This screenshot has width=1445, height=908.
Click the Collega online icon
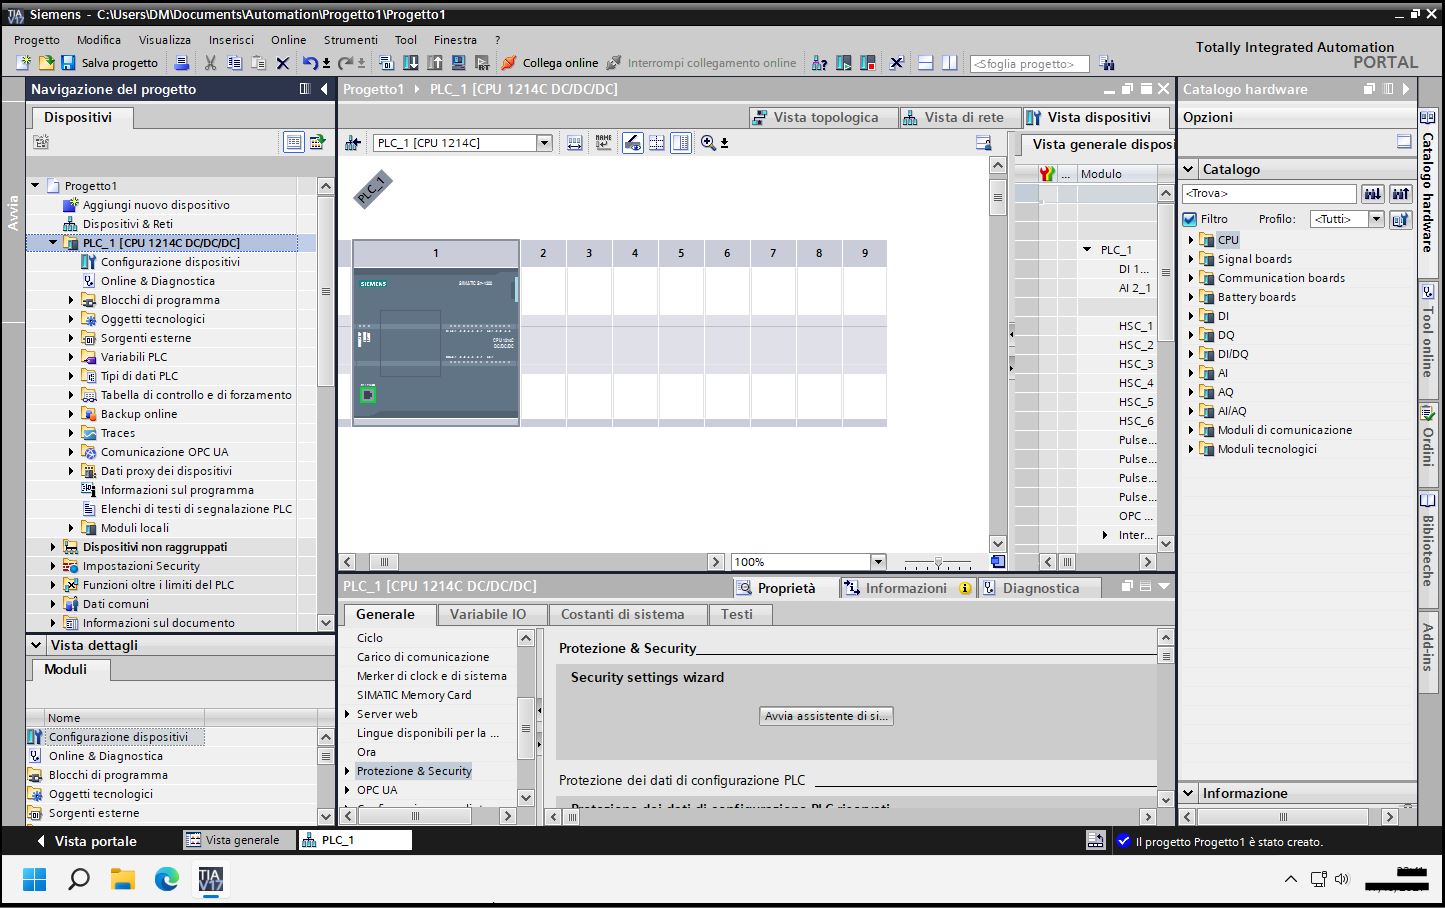[x=509, y=63]
